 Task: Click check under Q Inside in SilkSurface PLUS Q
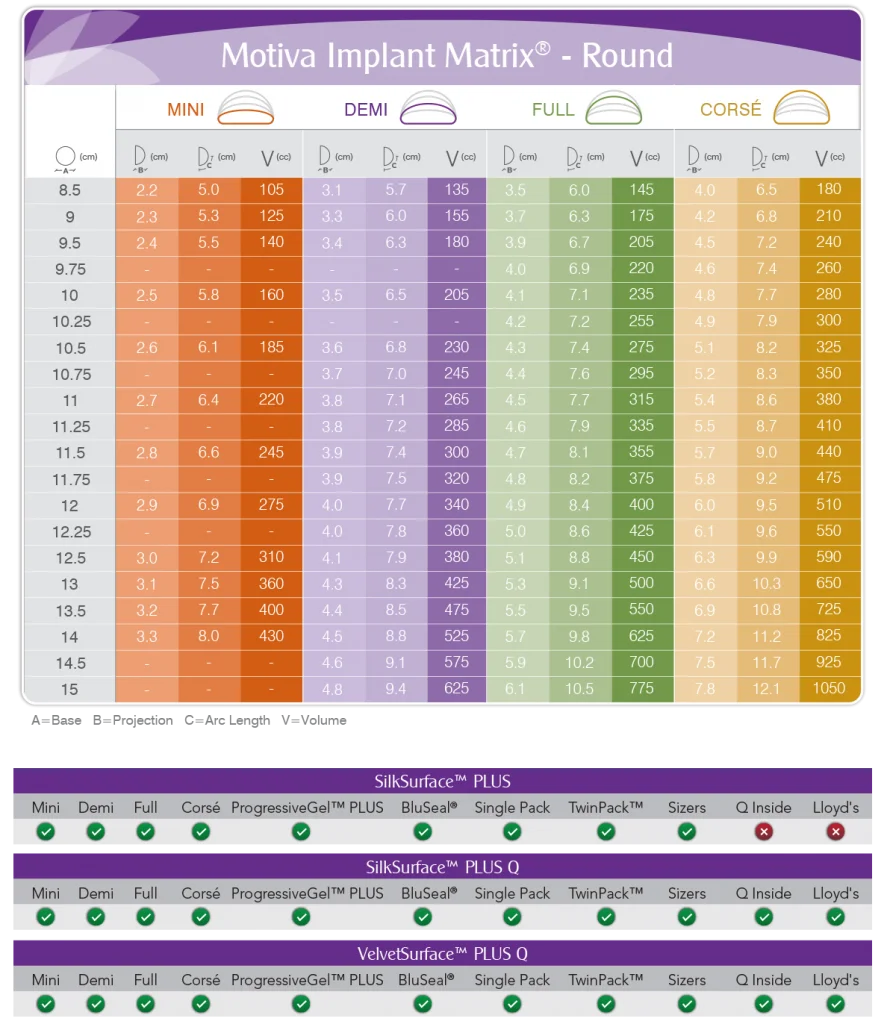(763, 917)
